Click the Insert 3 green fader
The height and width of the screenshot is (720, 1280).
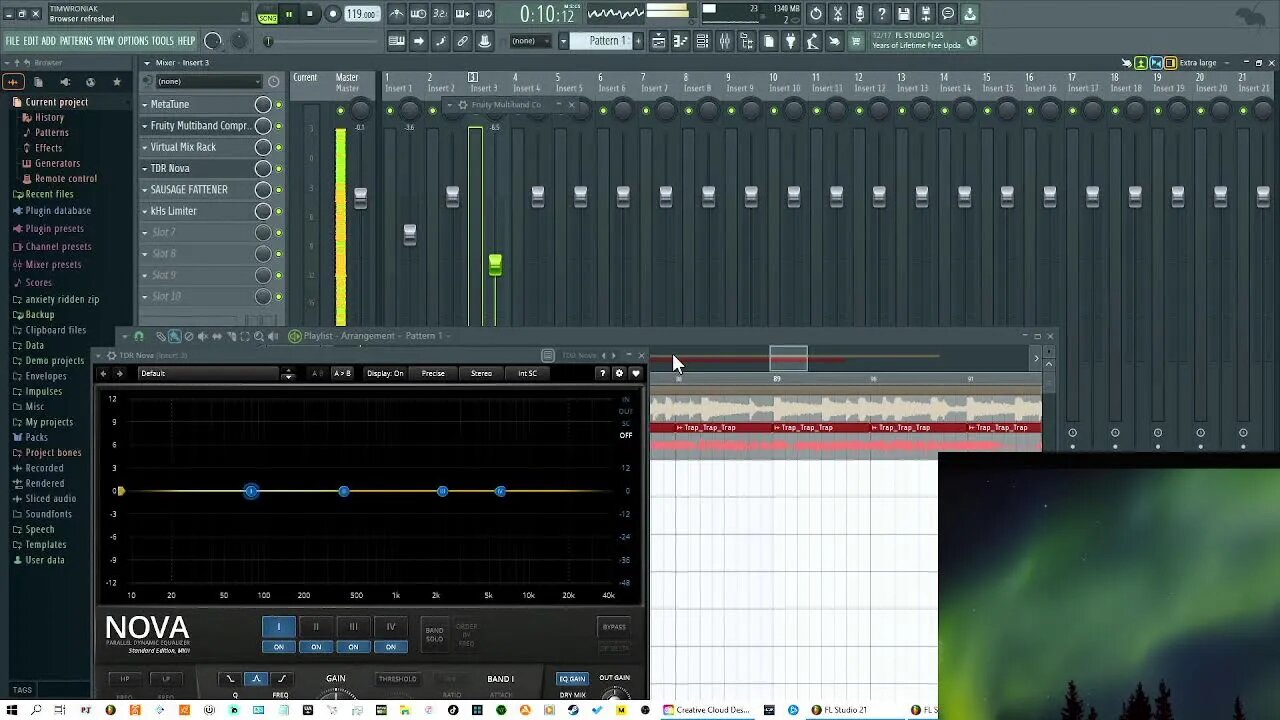[495, 265]
